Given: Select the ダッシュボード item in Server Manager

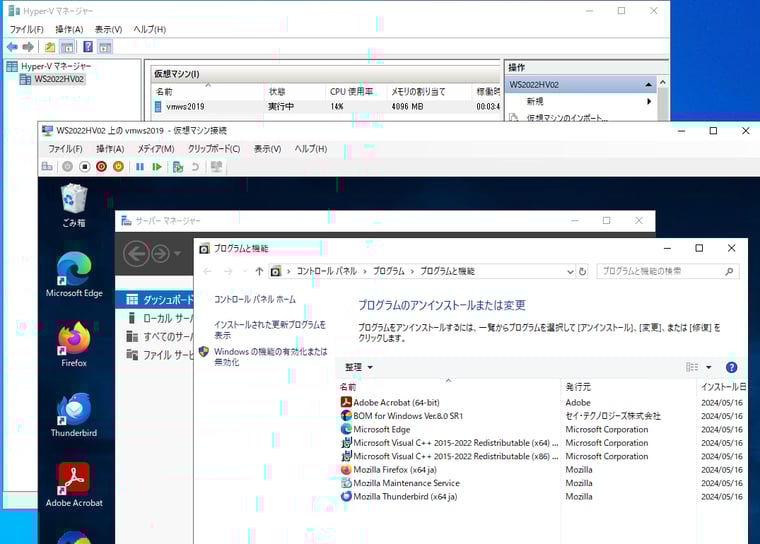Looking at the screenshot, I should coord(154,300).
